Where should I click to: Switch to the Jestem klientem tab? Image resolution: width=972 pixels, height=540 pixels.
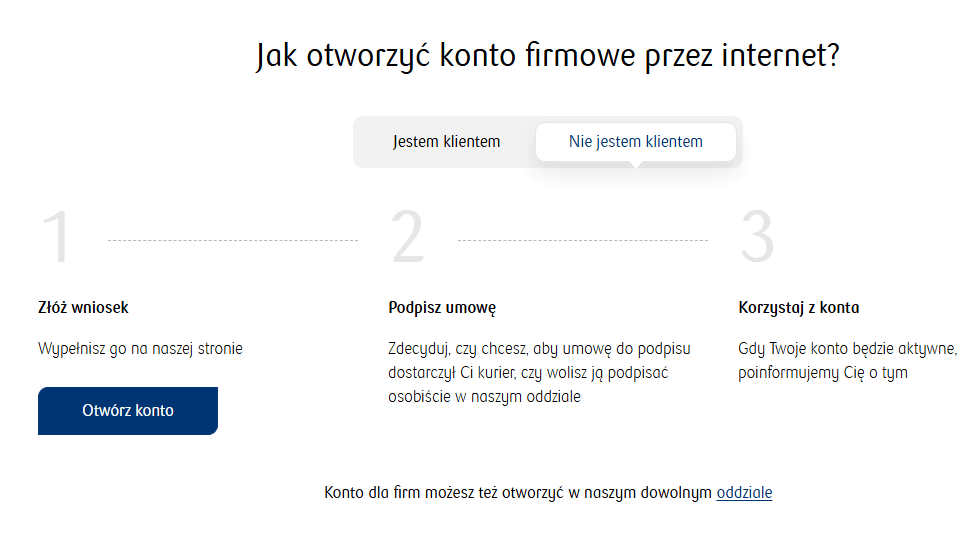[x=446, y=142]
